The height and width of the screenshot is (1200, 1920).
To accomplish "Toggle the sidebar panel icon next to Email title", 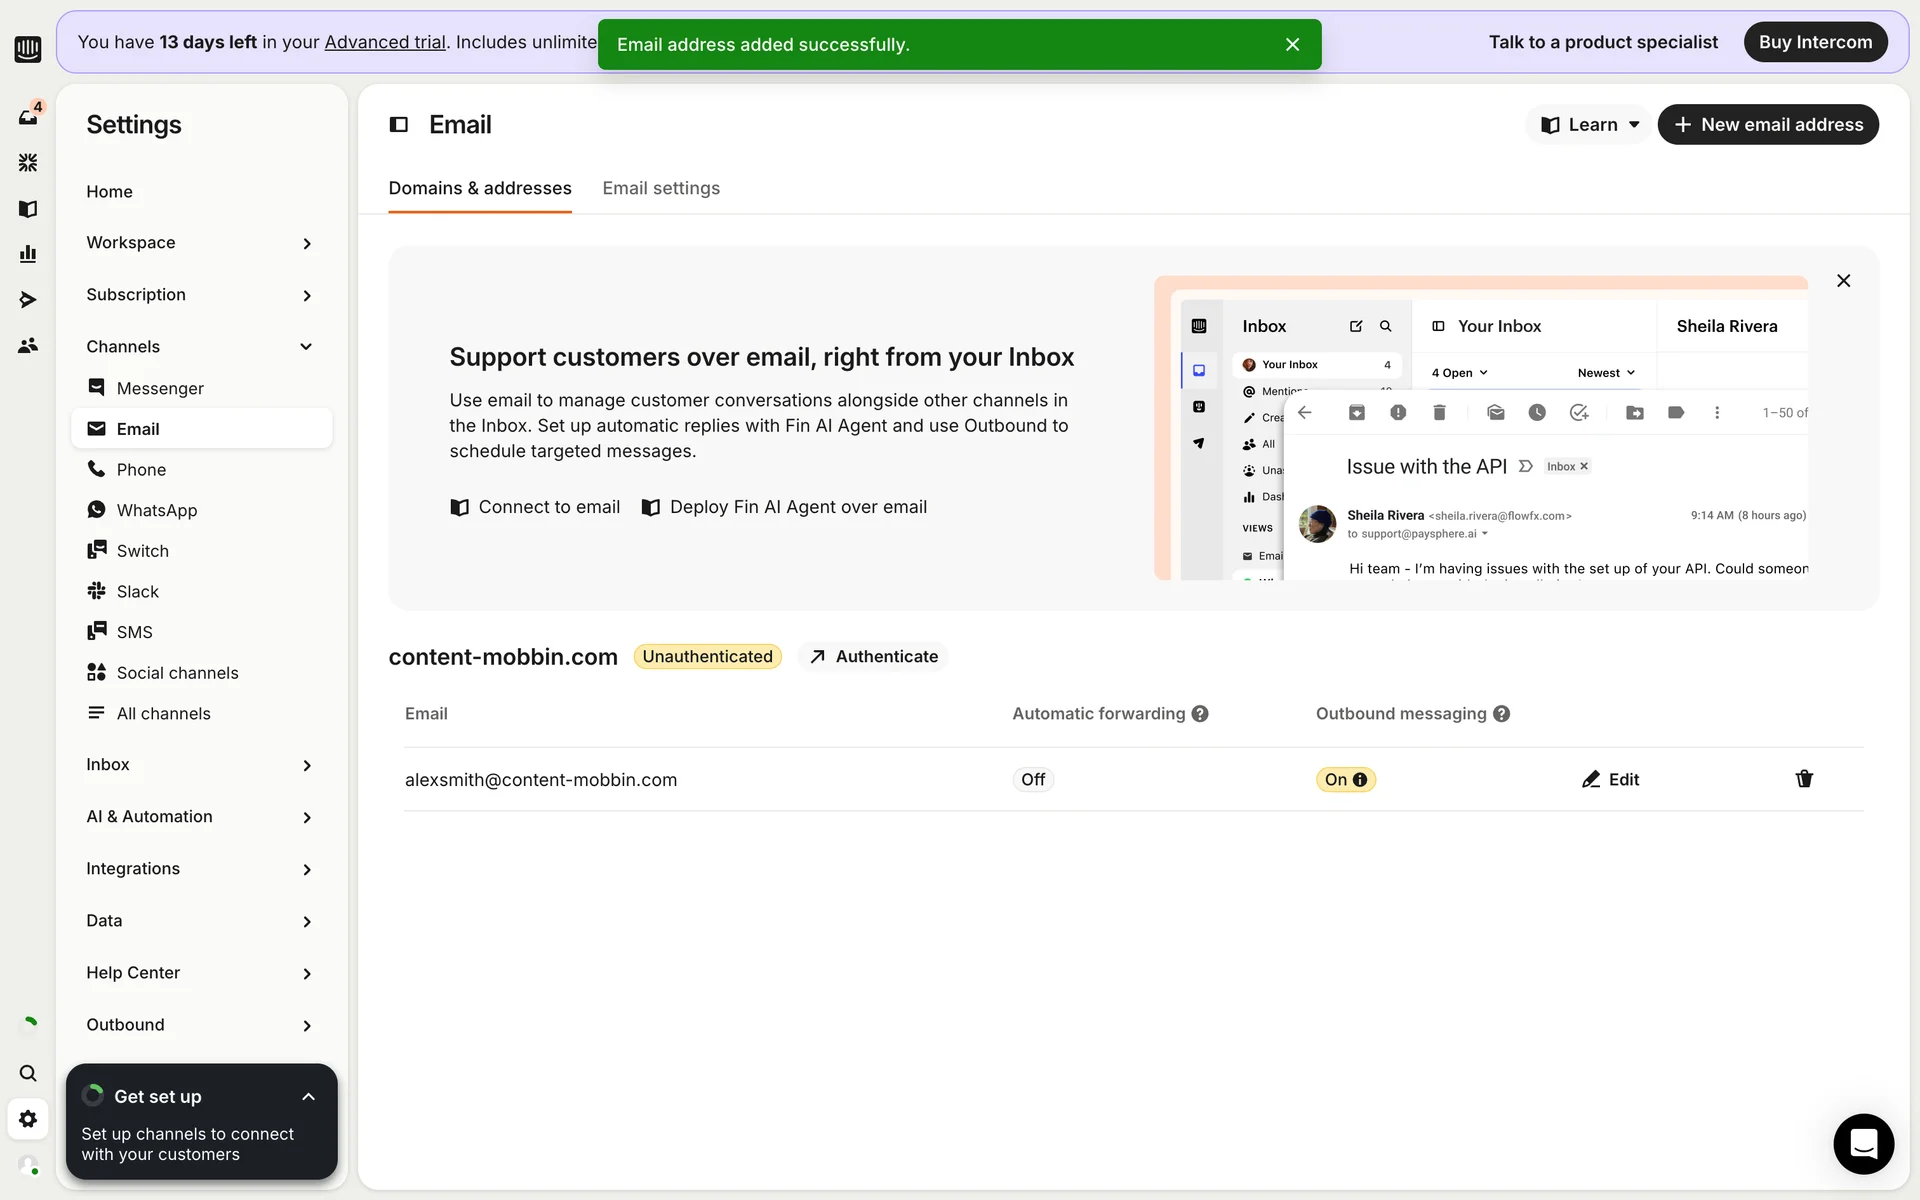I will pyautogui.click(x=399, y=125).
